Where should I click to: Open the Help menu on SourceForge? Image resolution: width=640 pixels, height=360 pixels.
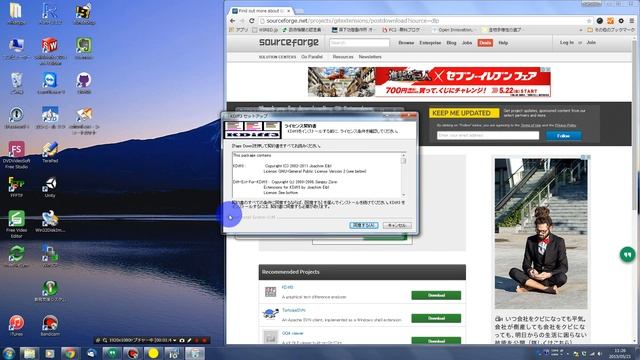503,43
